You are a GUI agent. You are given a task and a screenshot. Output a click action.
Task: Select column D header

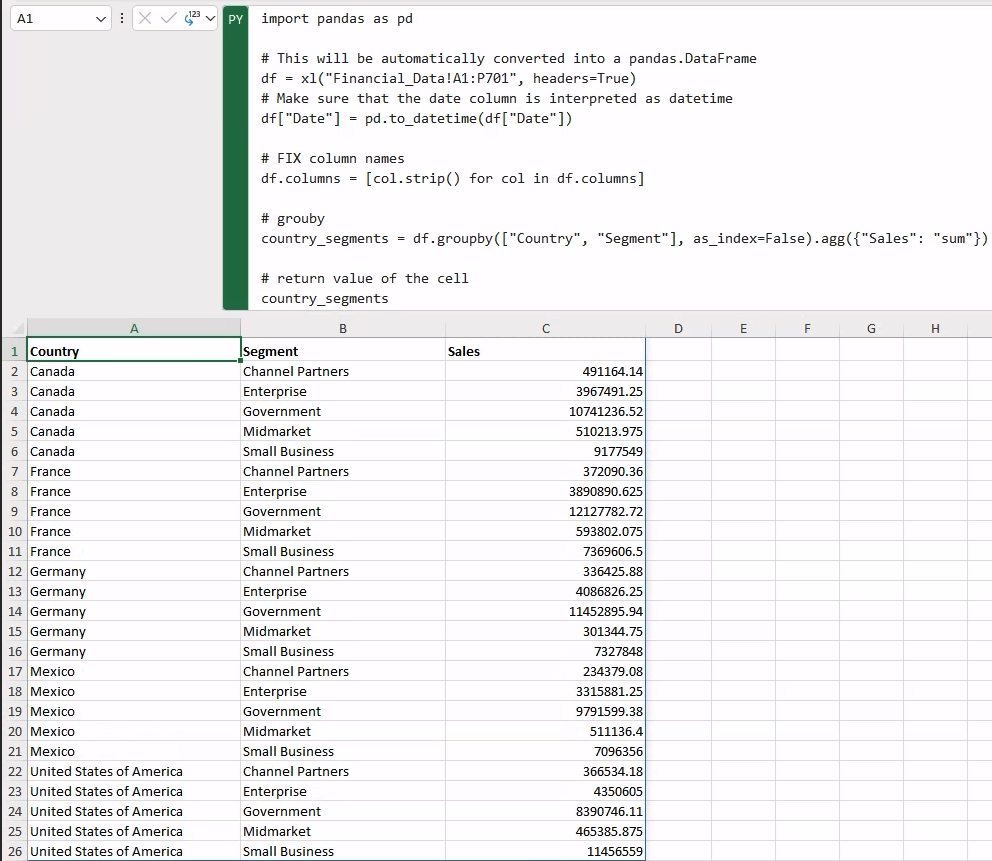pos(678,328)
